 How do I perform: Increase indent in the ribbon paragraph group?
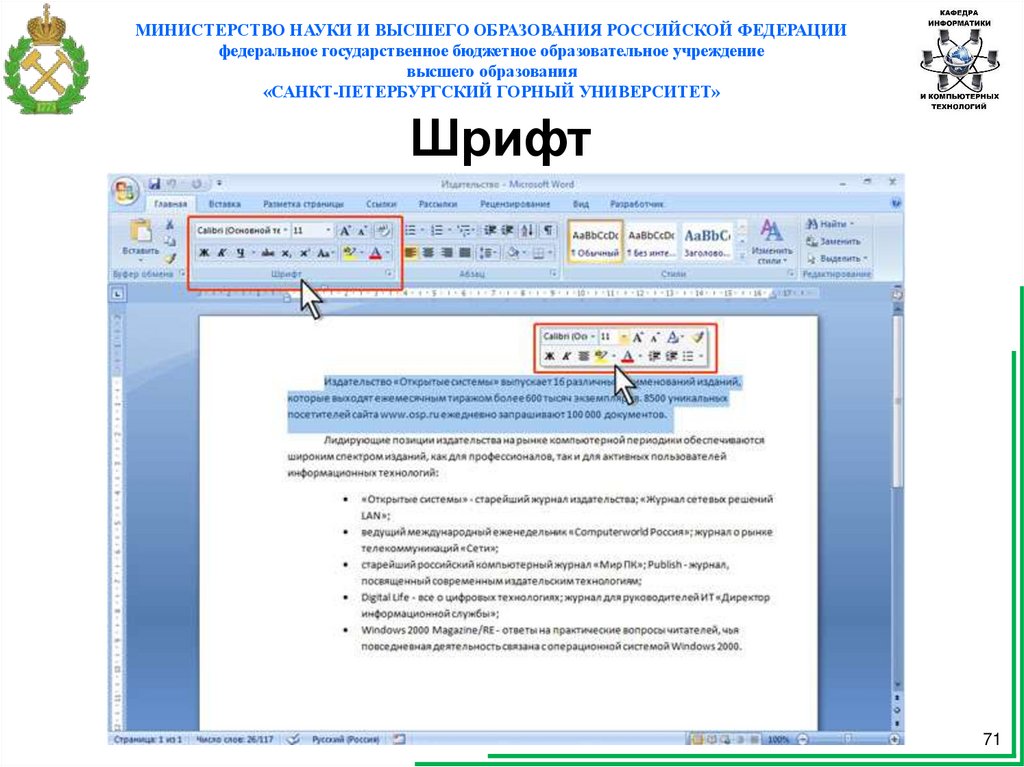(507, 230)
